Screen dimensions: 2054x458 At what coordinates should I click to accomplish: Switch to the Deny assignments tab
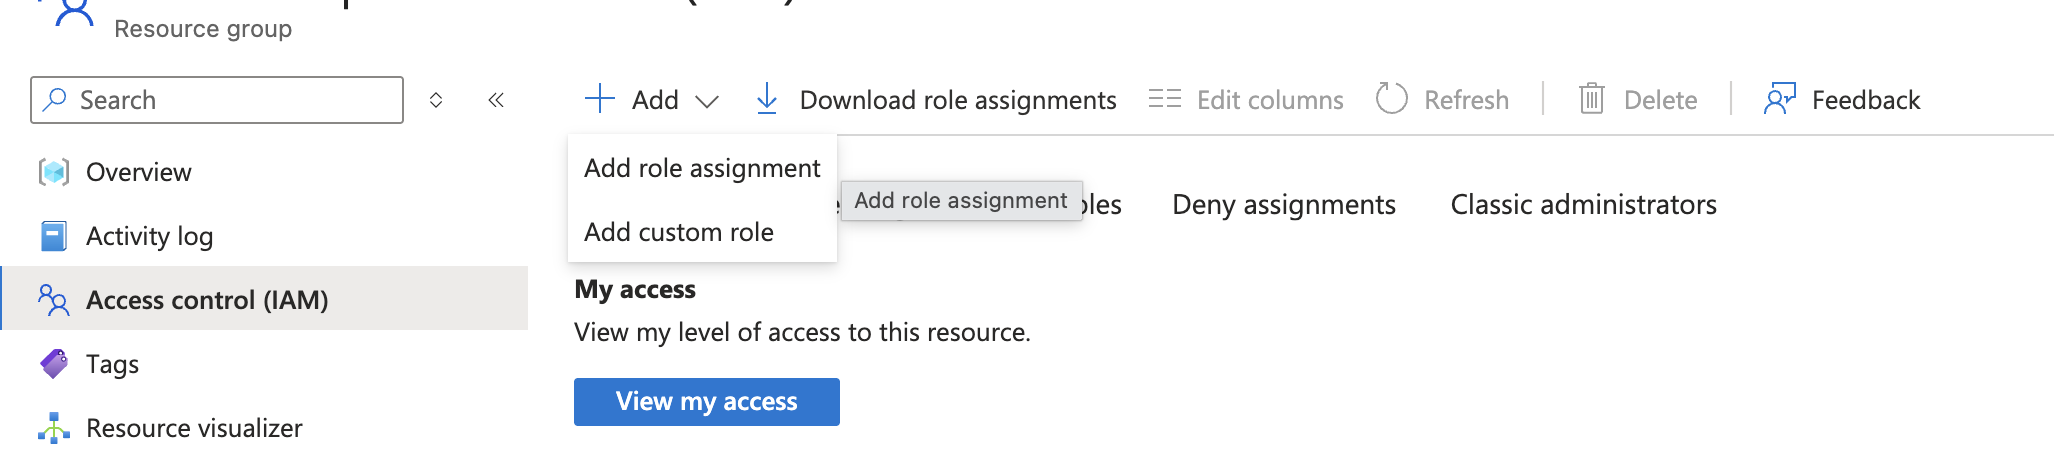coord(1283,205)
